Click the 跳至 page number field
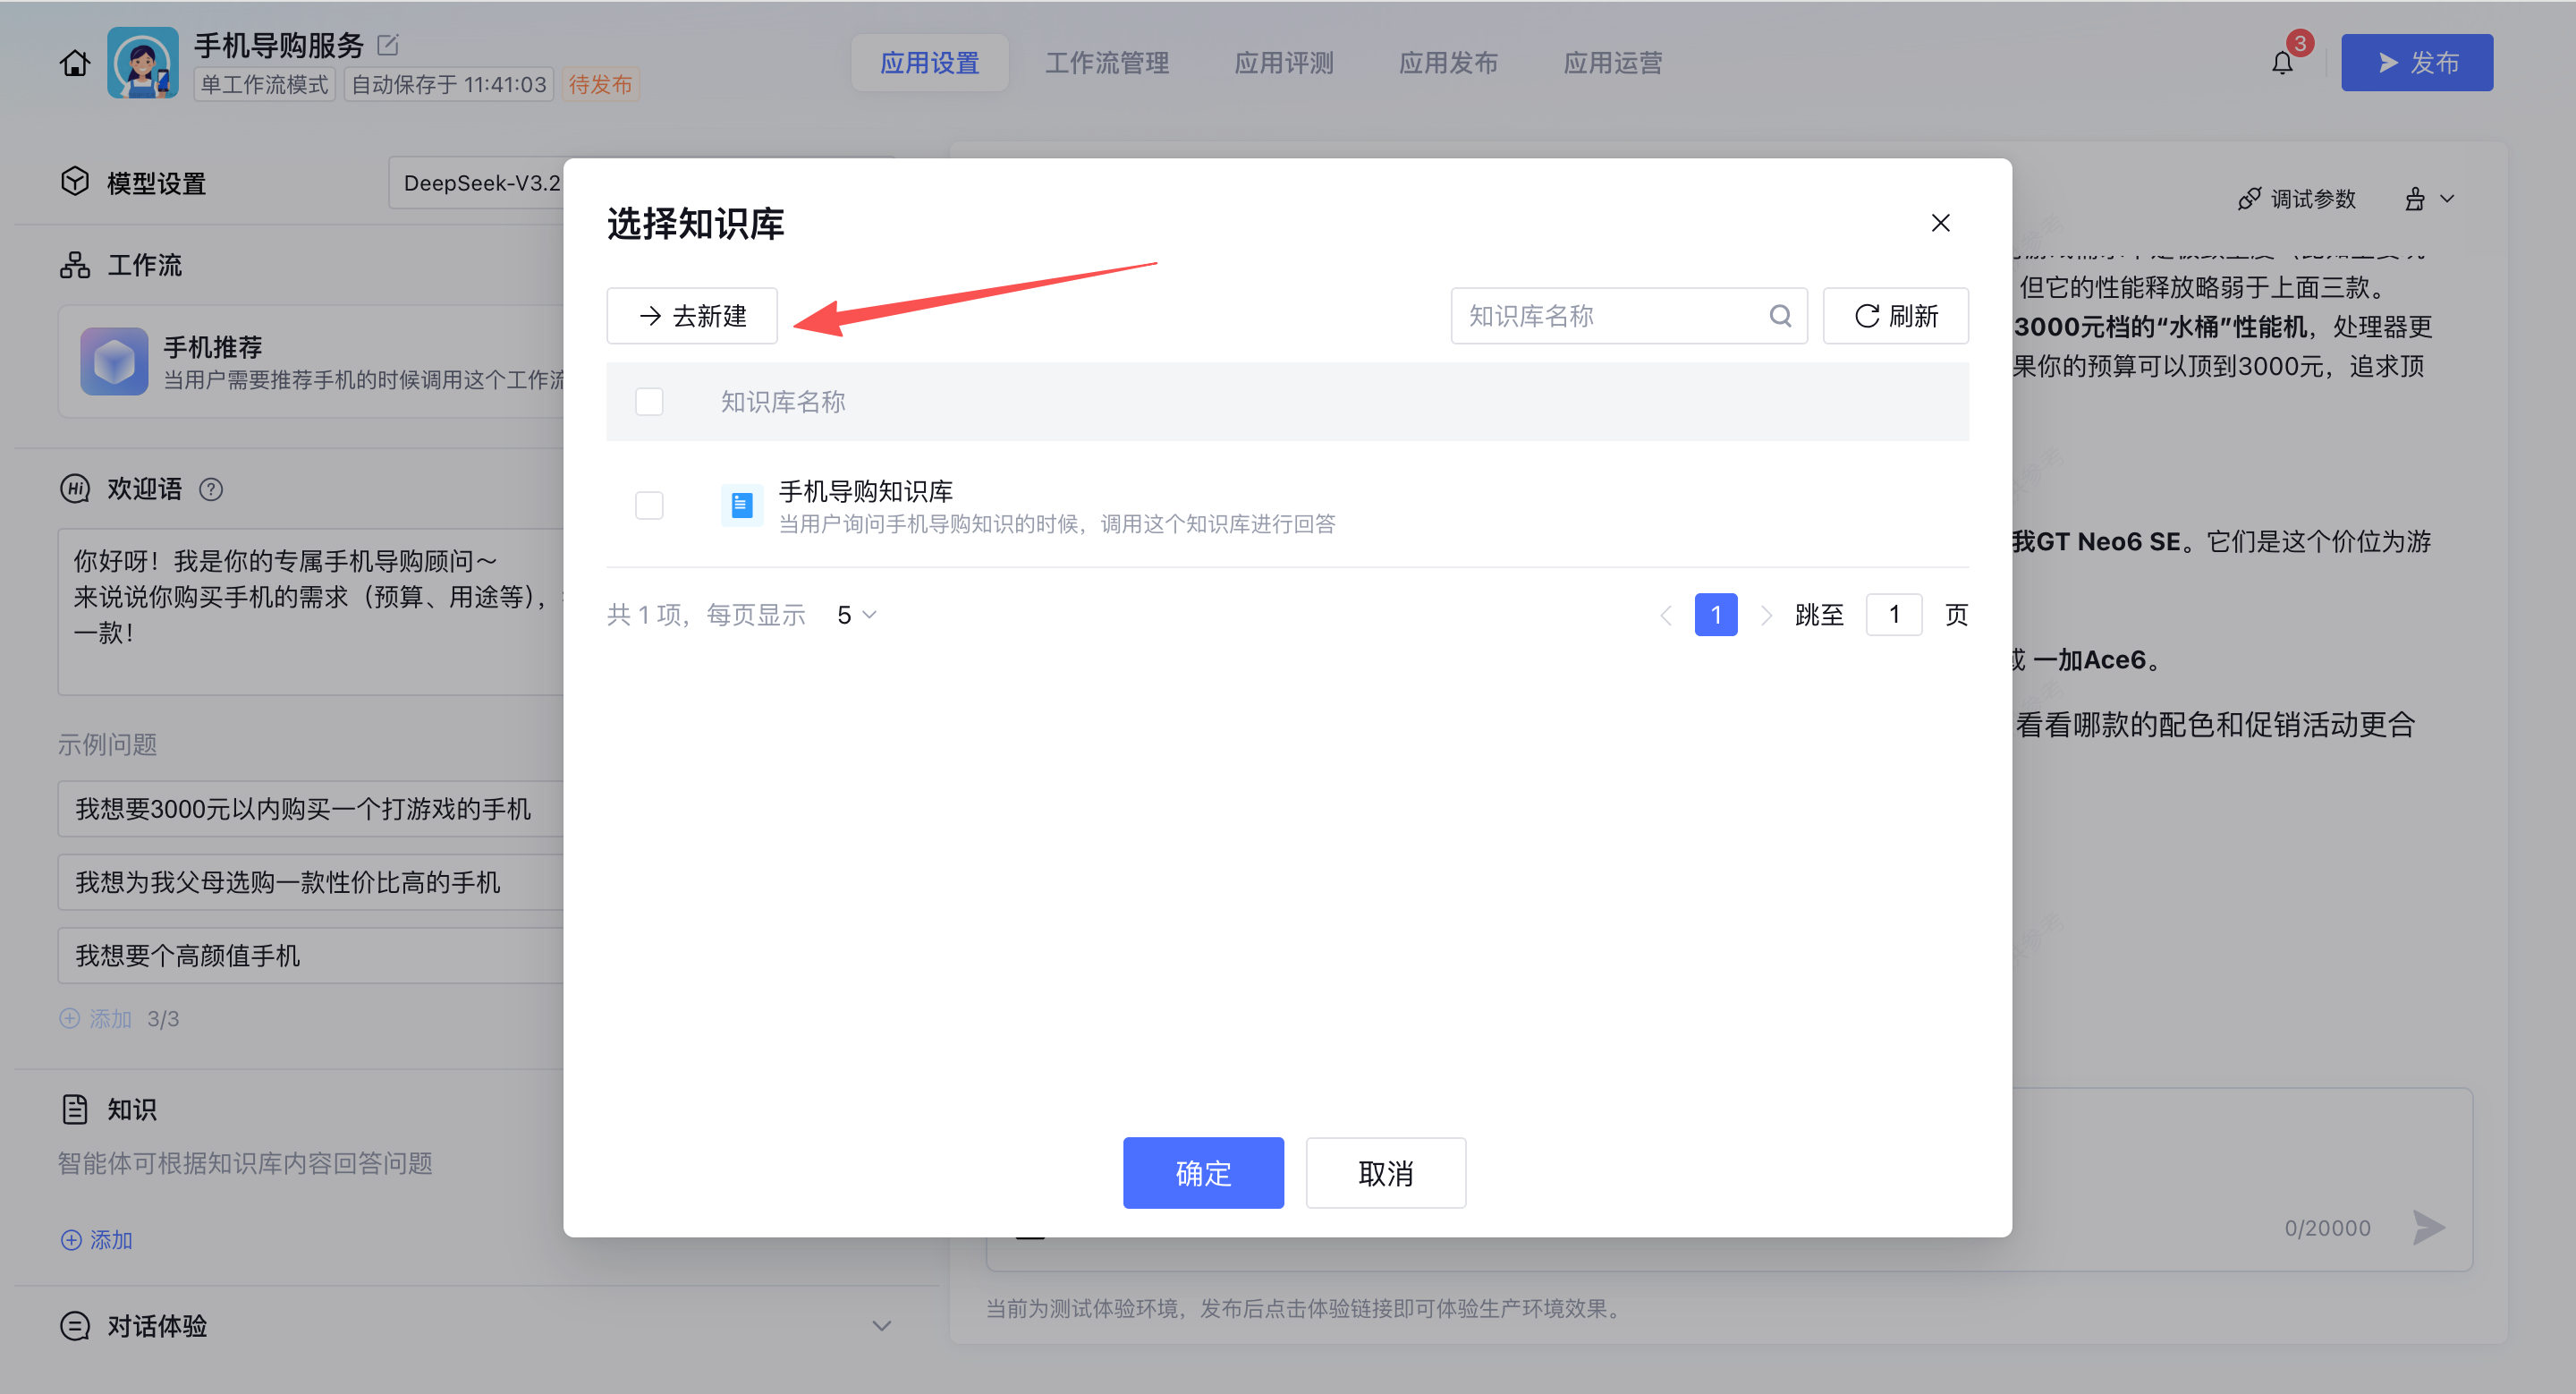2576x1394 pixels. (1894, 615)
